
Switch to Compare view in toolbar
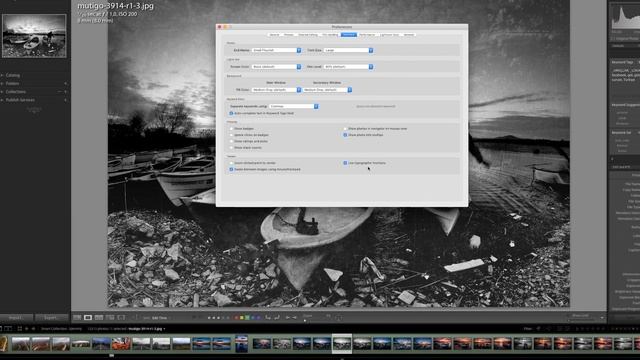coord(99,318)
